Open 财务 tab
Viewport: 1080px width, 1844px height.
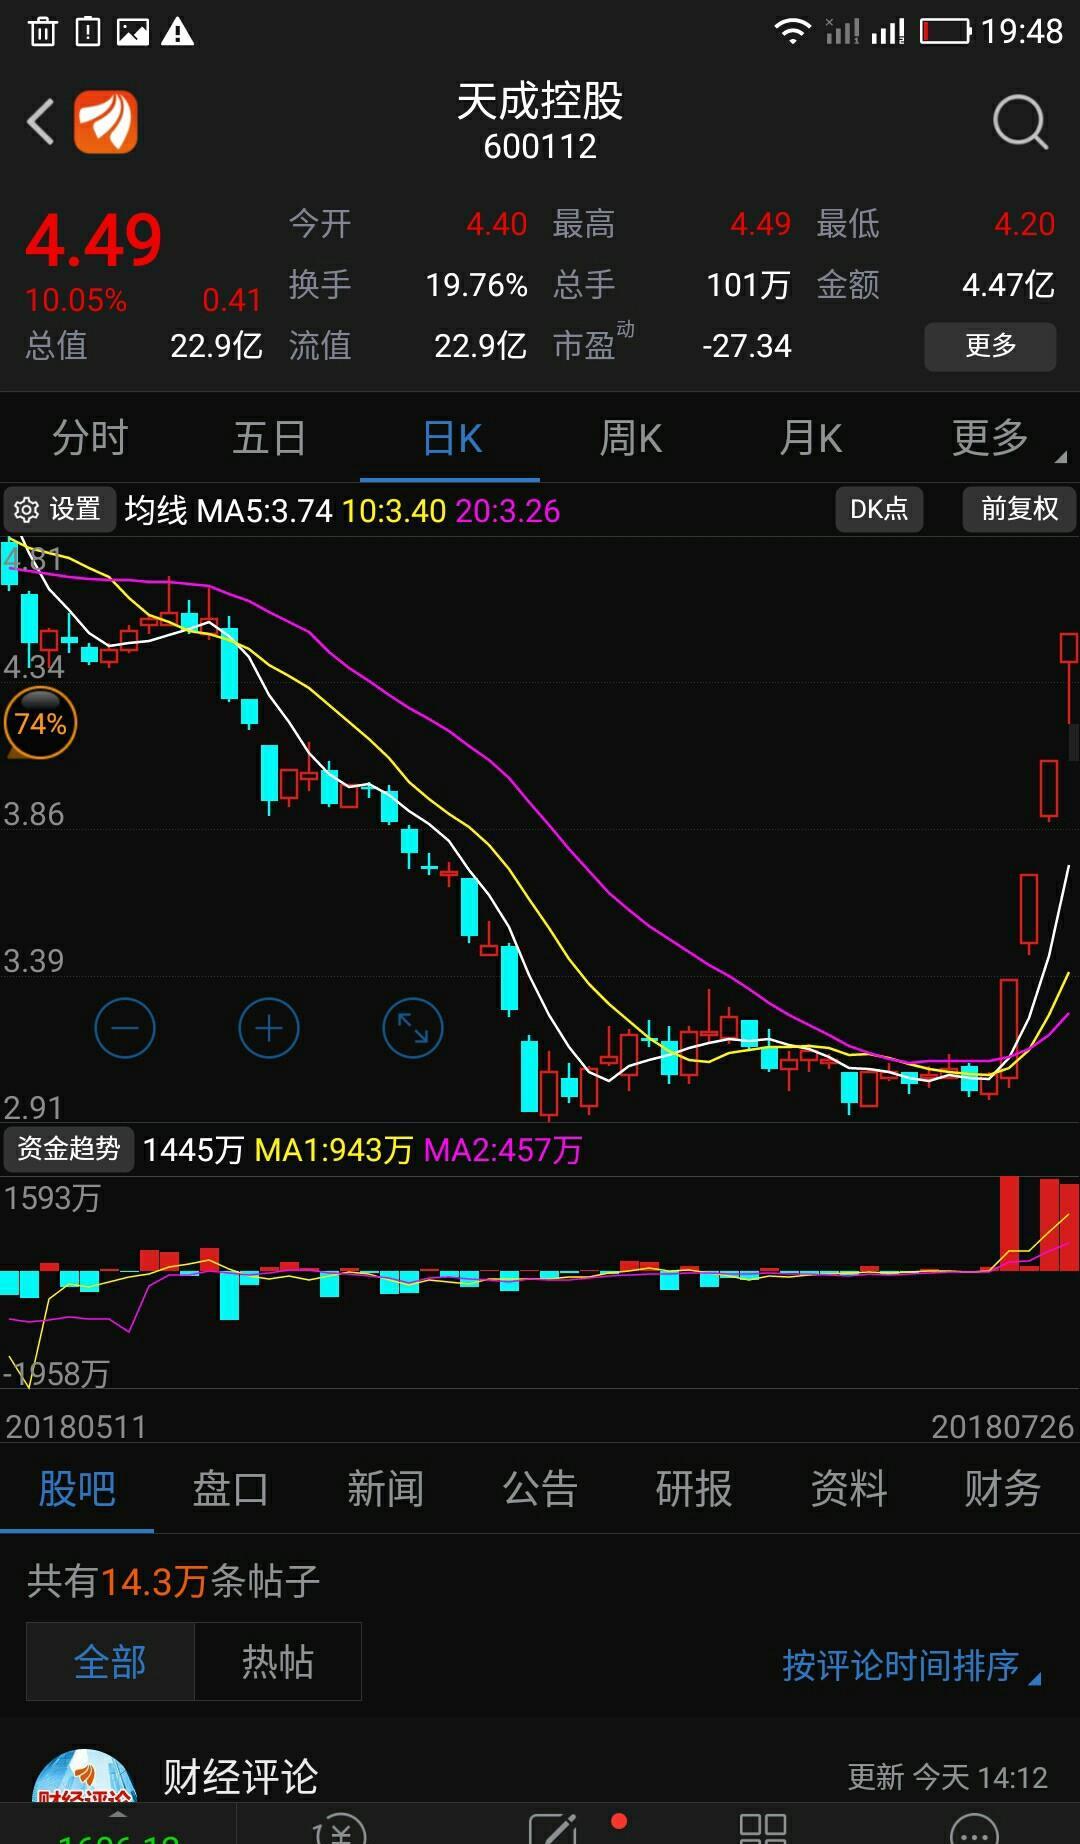(1003, 1489)
